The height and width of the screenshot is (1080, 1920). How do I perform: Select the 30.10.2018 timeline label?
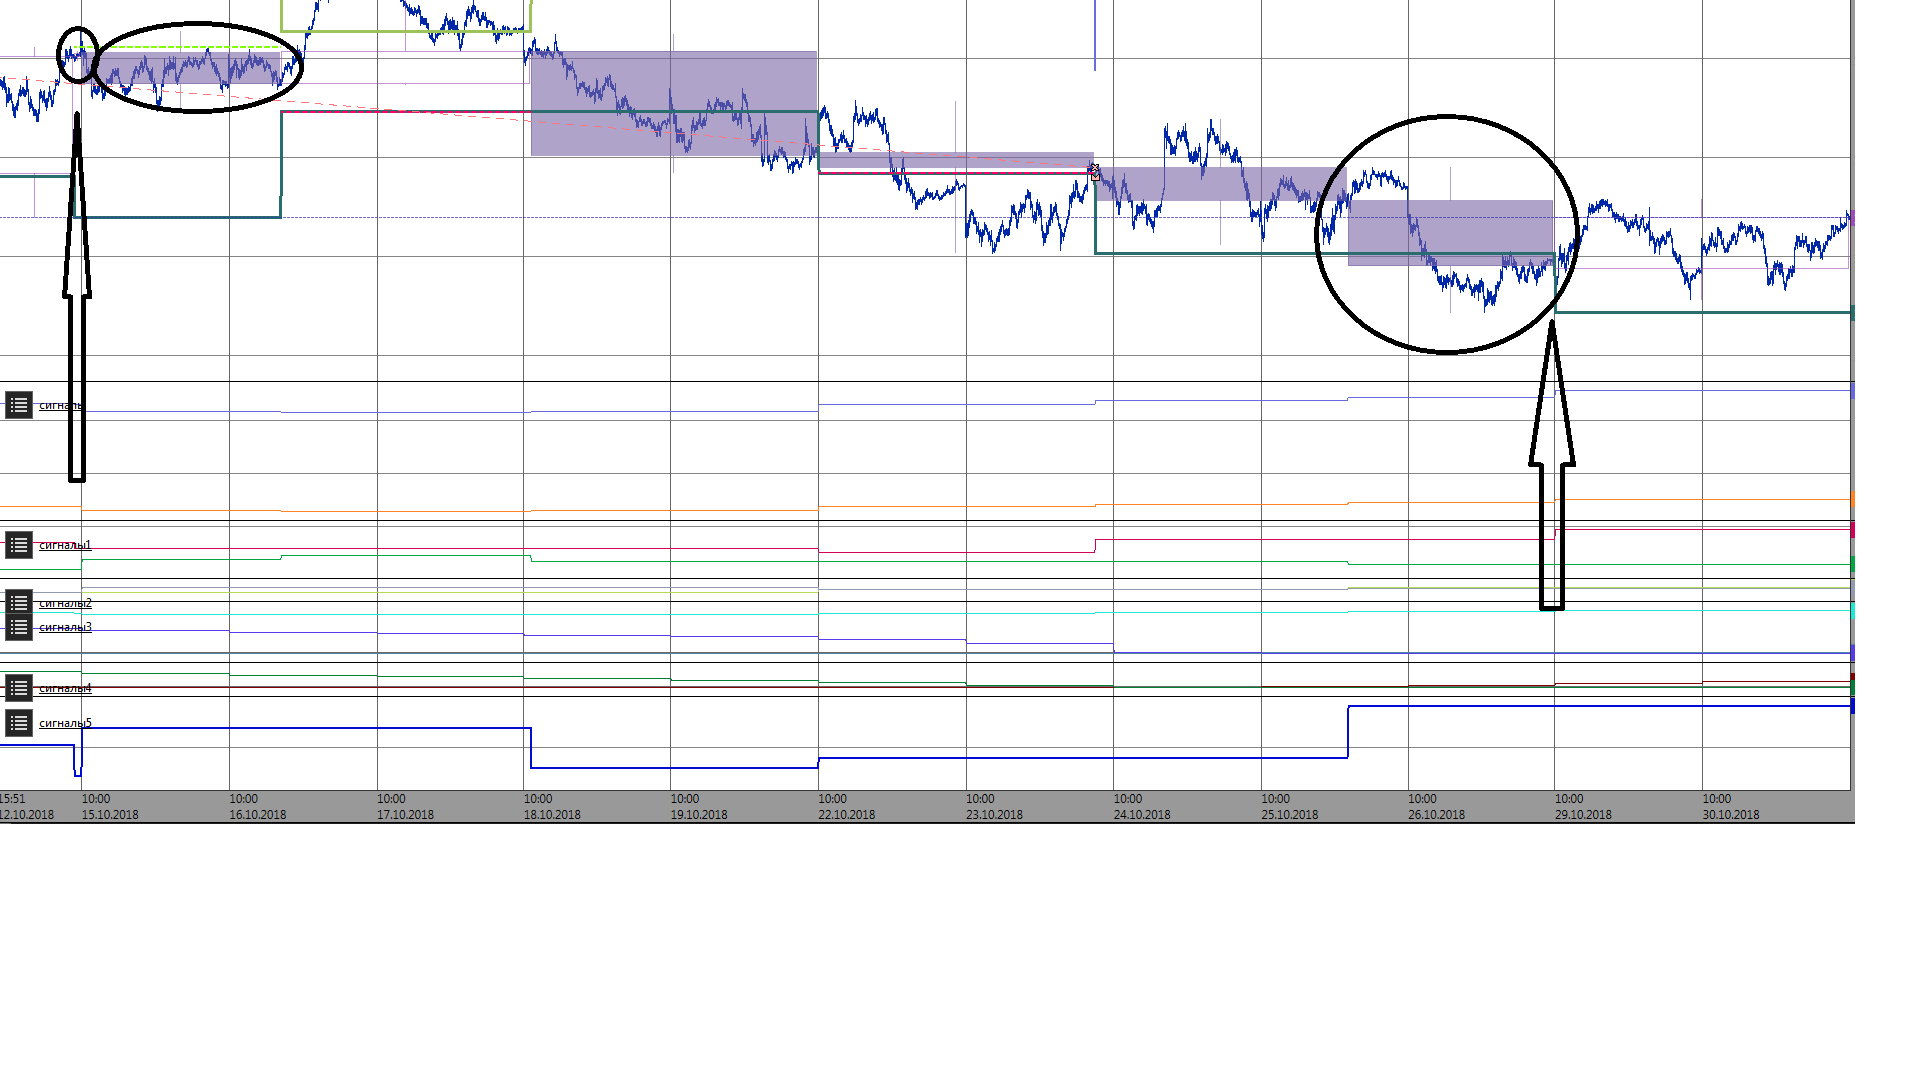1730,814
